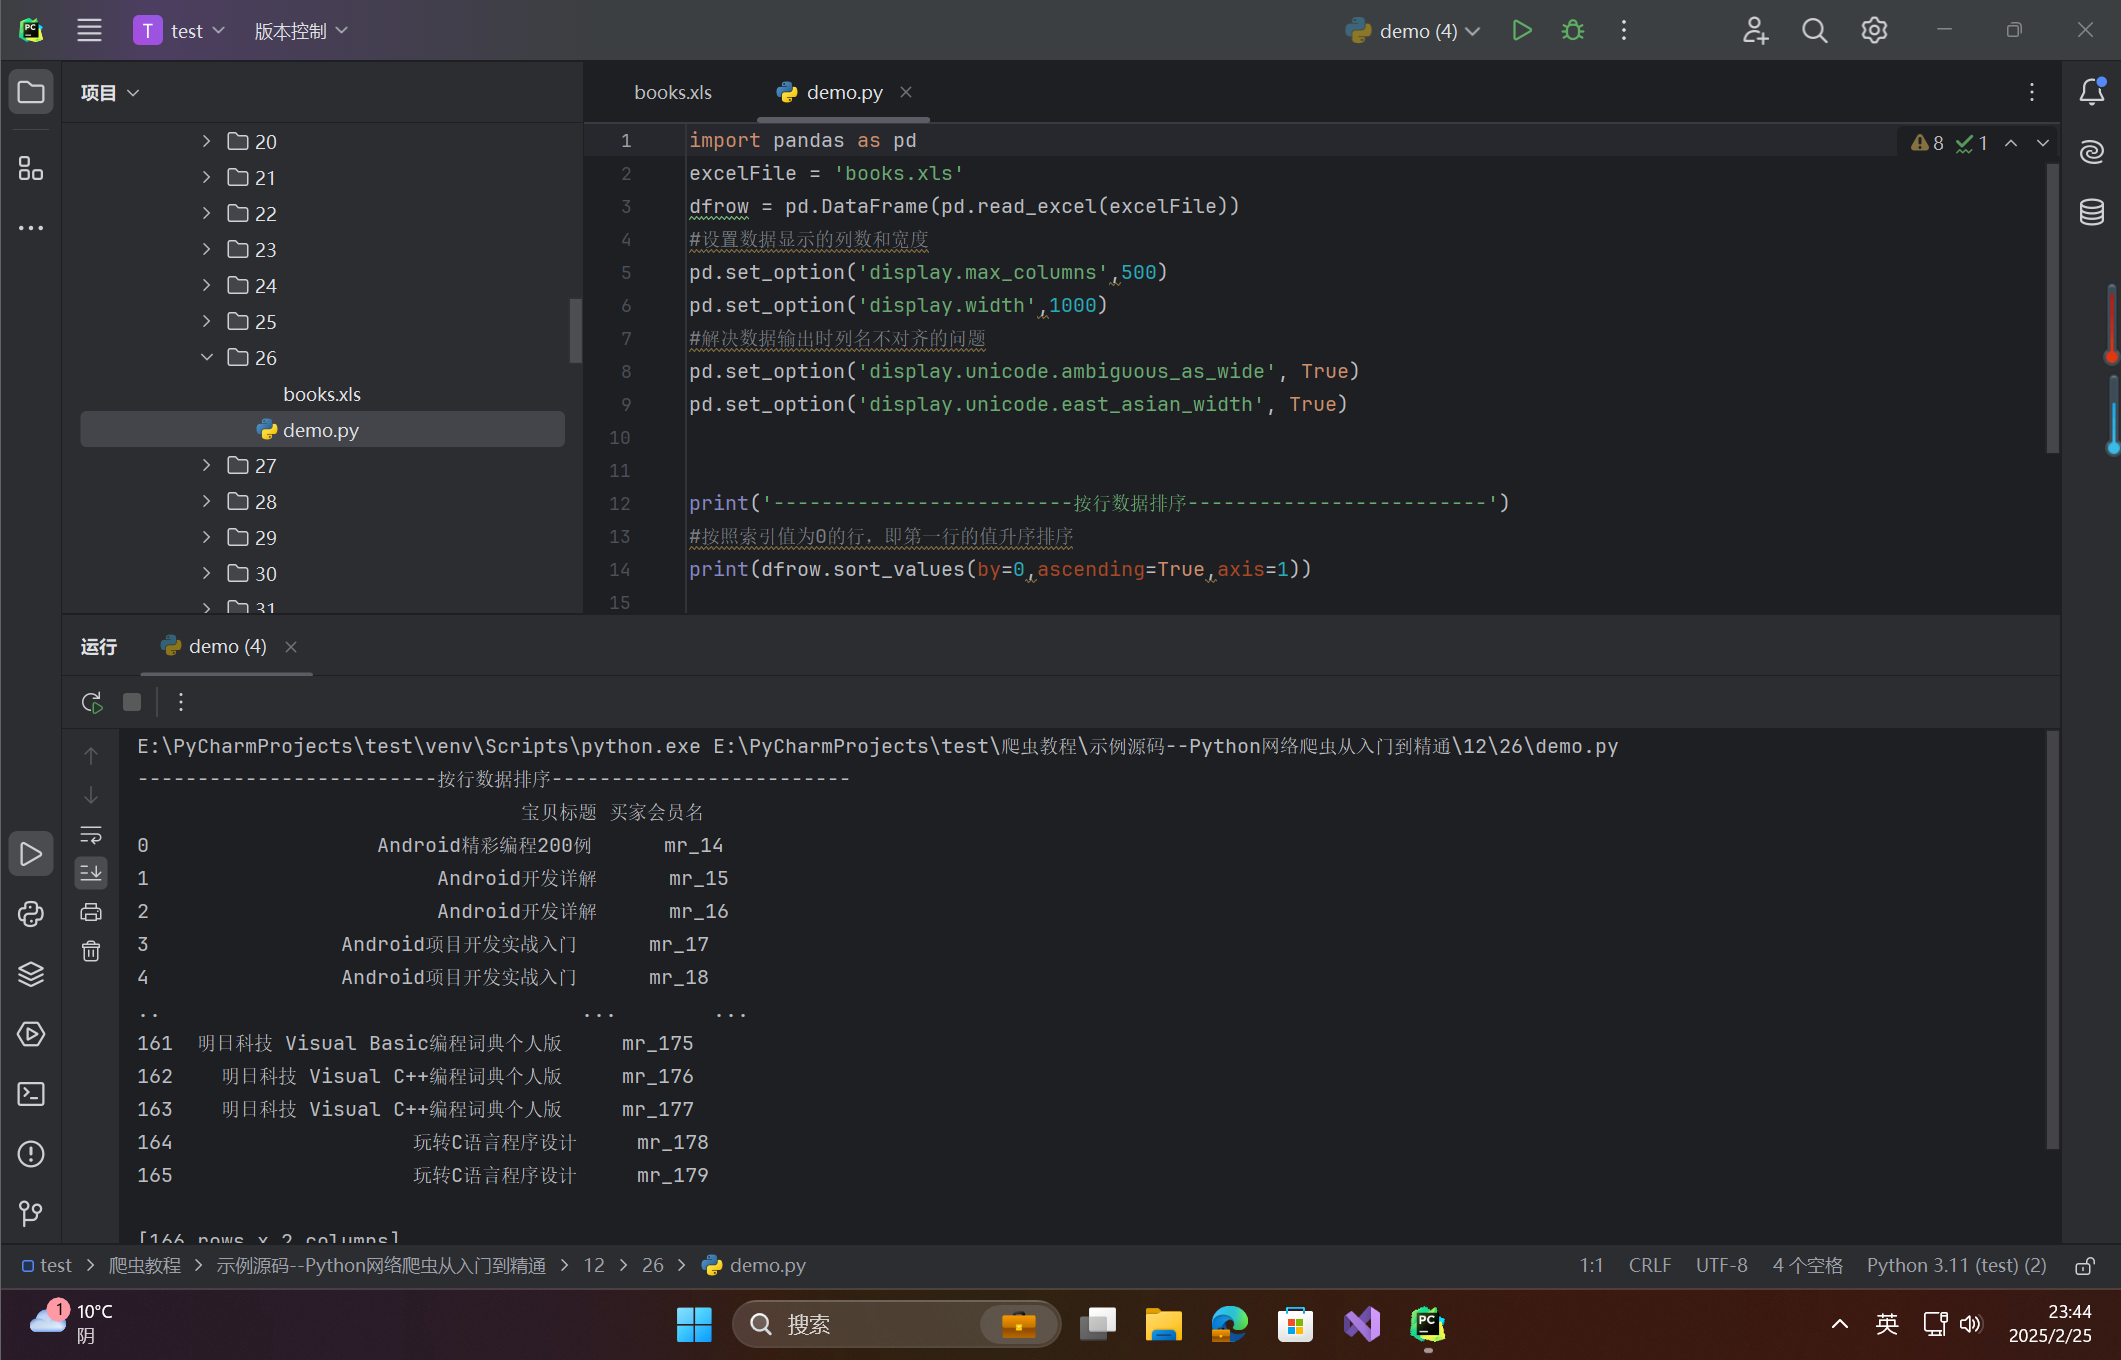
Task: Open run panel more options menu
Action: tap(181, 702)
